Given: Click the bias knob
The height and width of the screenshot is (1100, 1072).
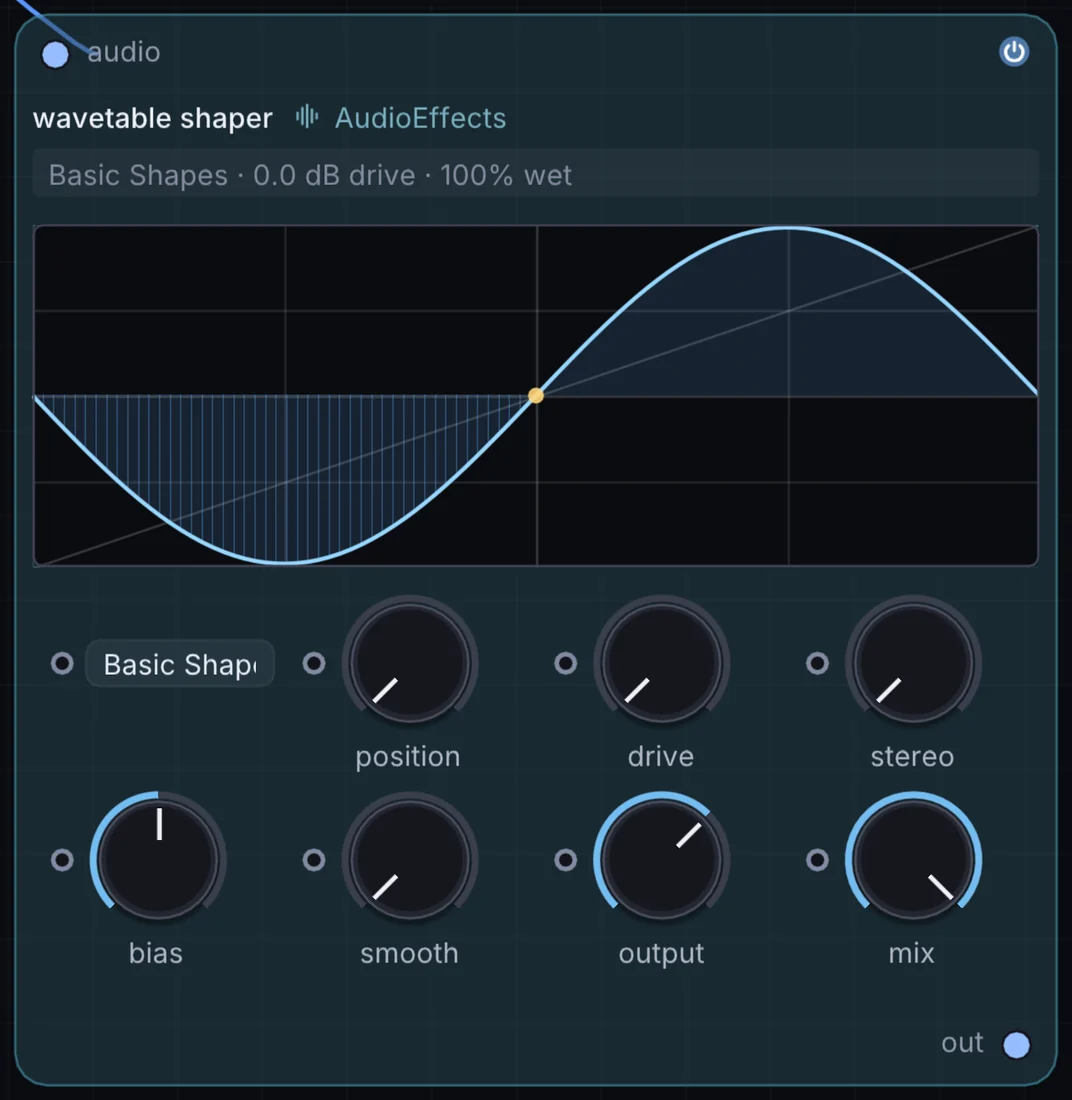Looking at the screenshot, I should pyautogui.click(x=158, y=860).
